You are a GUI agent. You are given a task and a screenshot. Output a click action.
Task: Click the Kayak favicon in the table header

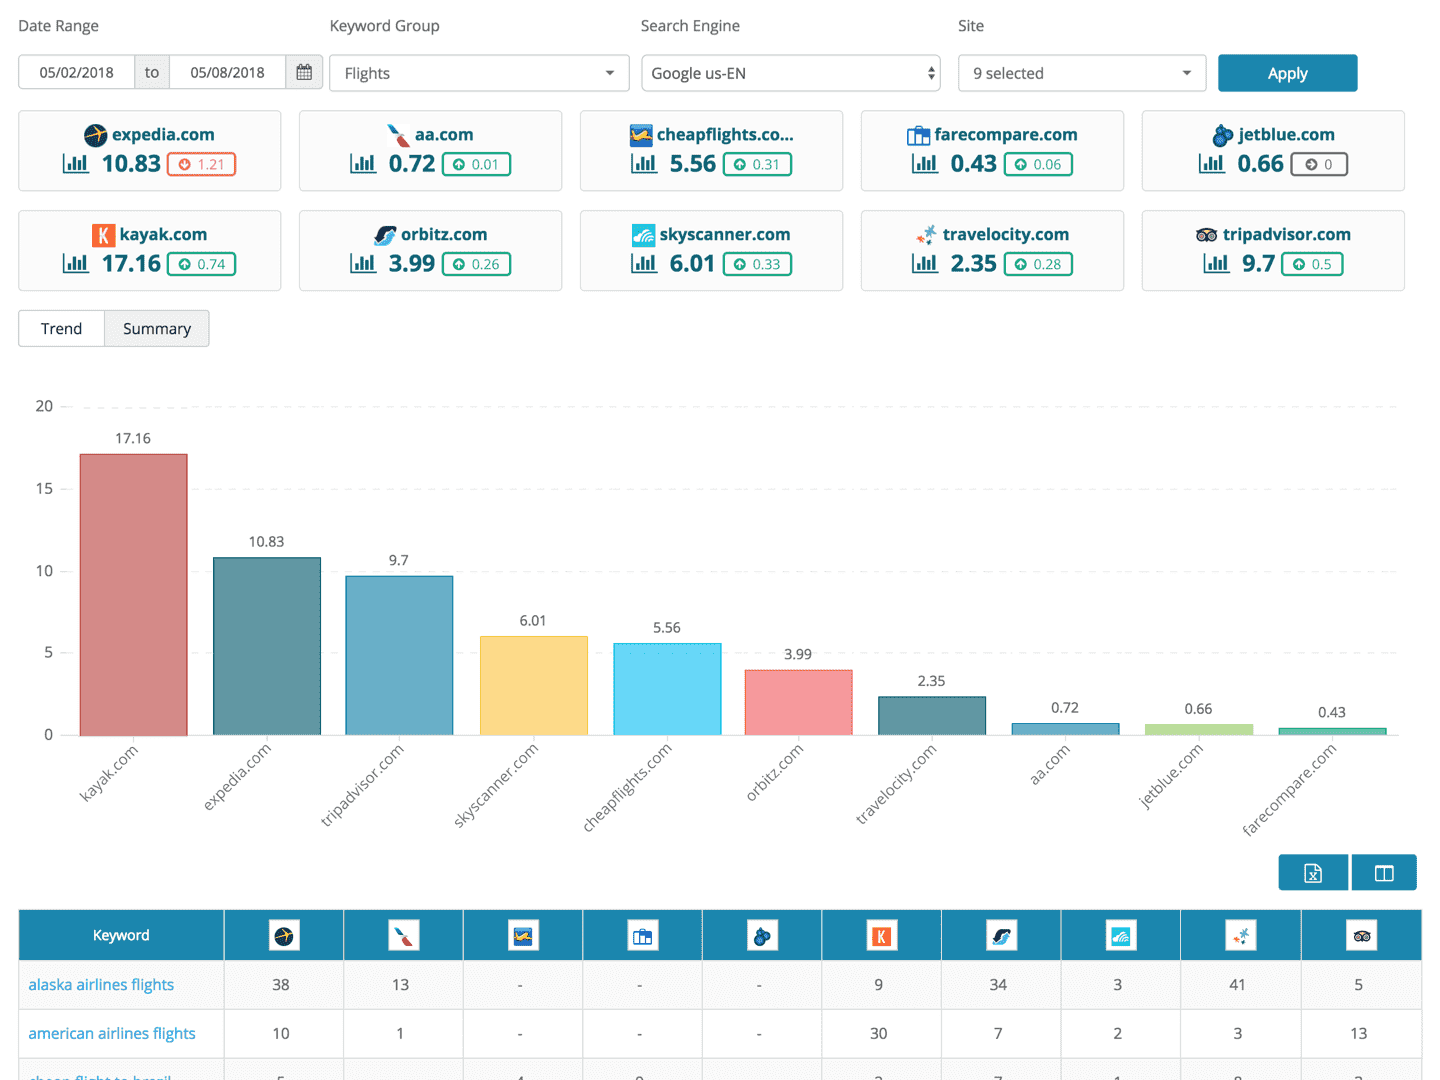click(x=881, y=934)
